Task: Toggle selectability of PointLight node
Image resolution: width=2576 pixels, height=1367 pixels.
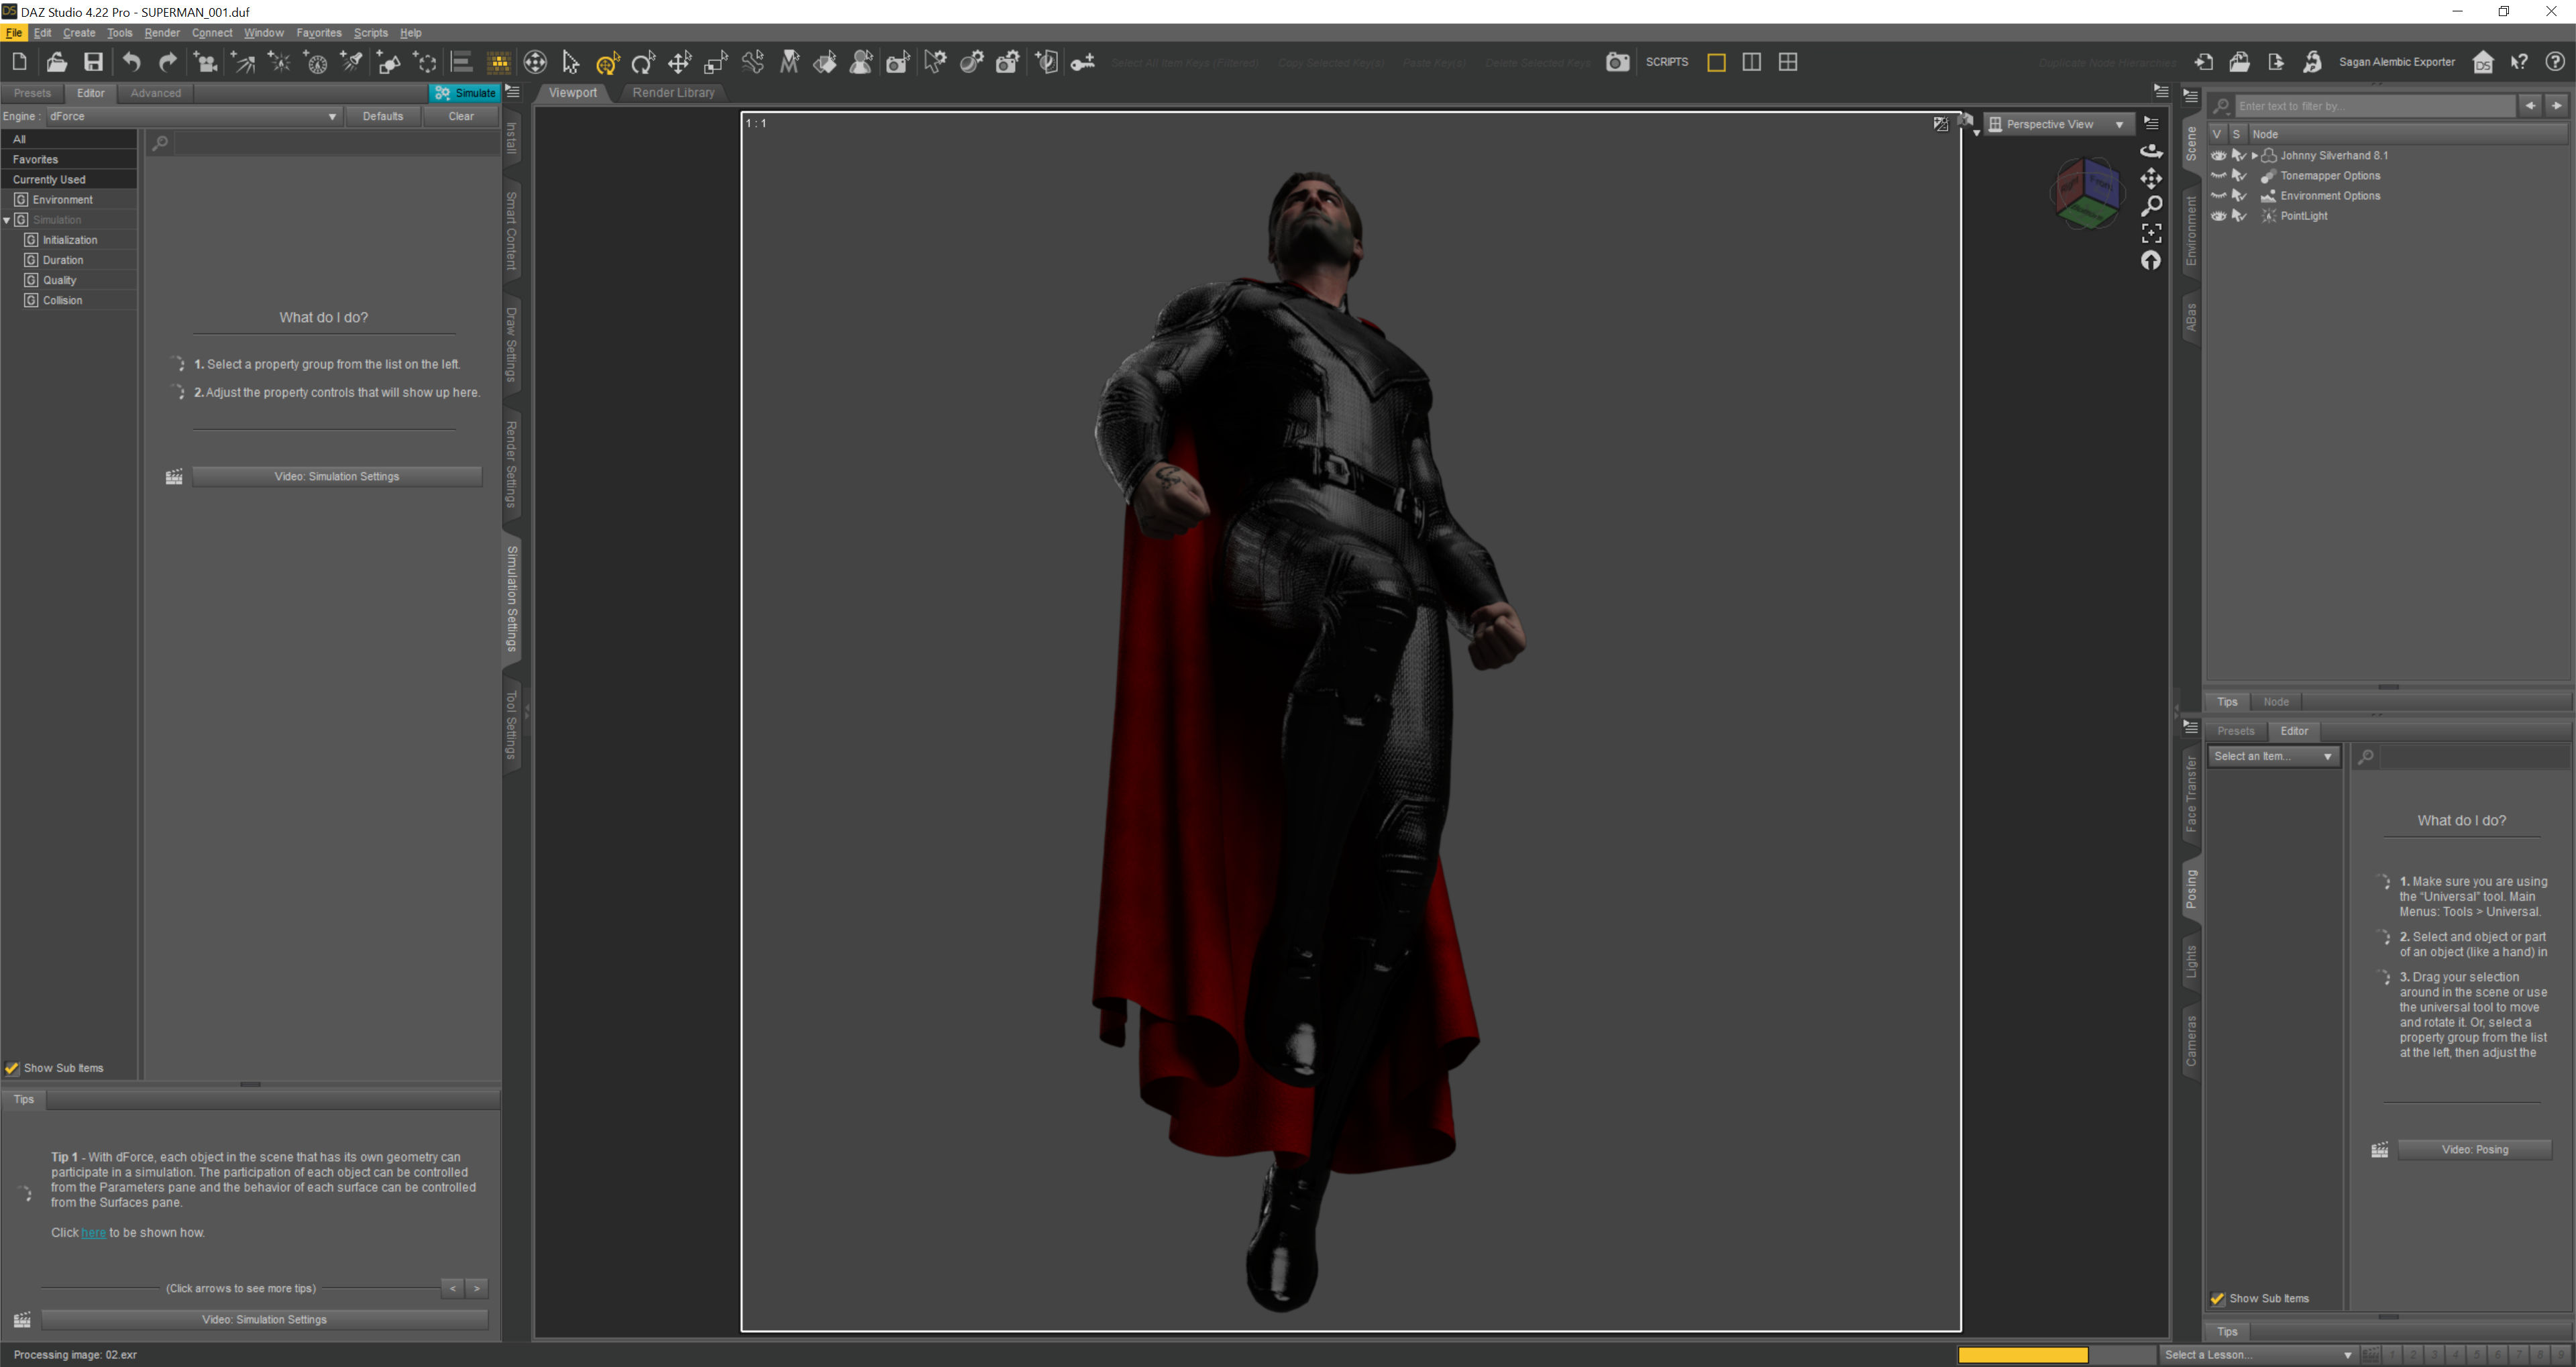Action: pos(2238,215)
